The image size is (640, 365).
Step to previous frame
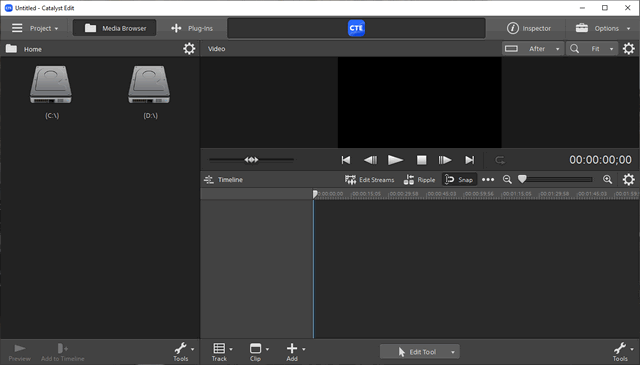point(371,160)
